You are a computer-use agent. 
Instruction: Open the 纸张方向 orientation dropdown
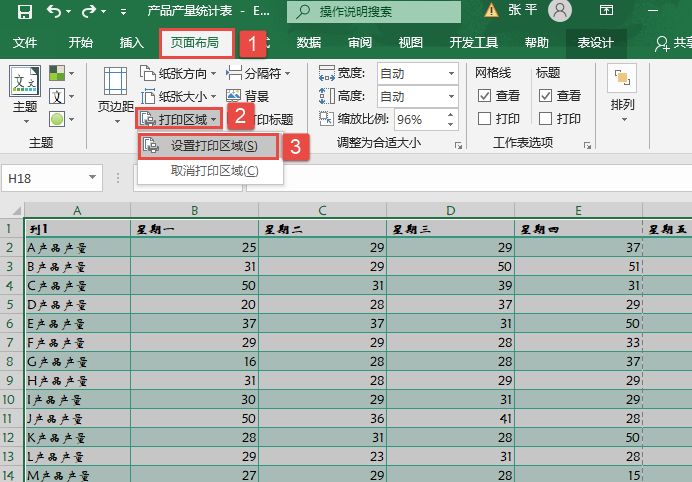click(178, 73)
